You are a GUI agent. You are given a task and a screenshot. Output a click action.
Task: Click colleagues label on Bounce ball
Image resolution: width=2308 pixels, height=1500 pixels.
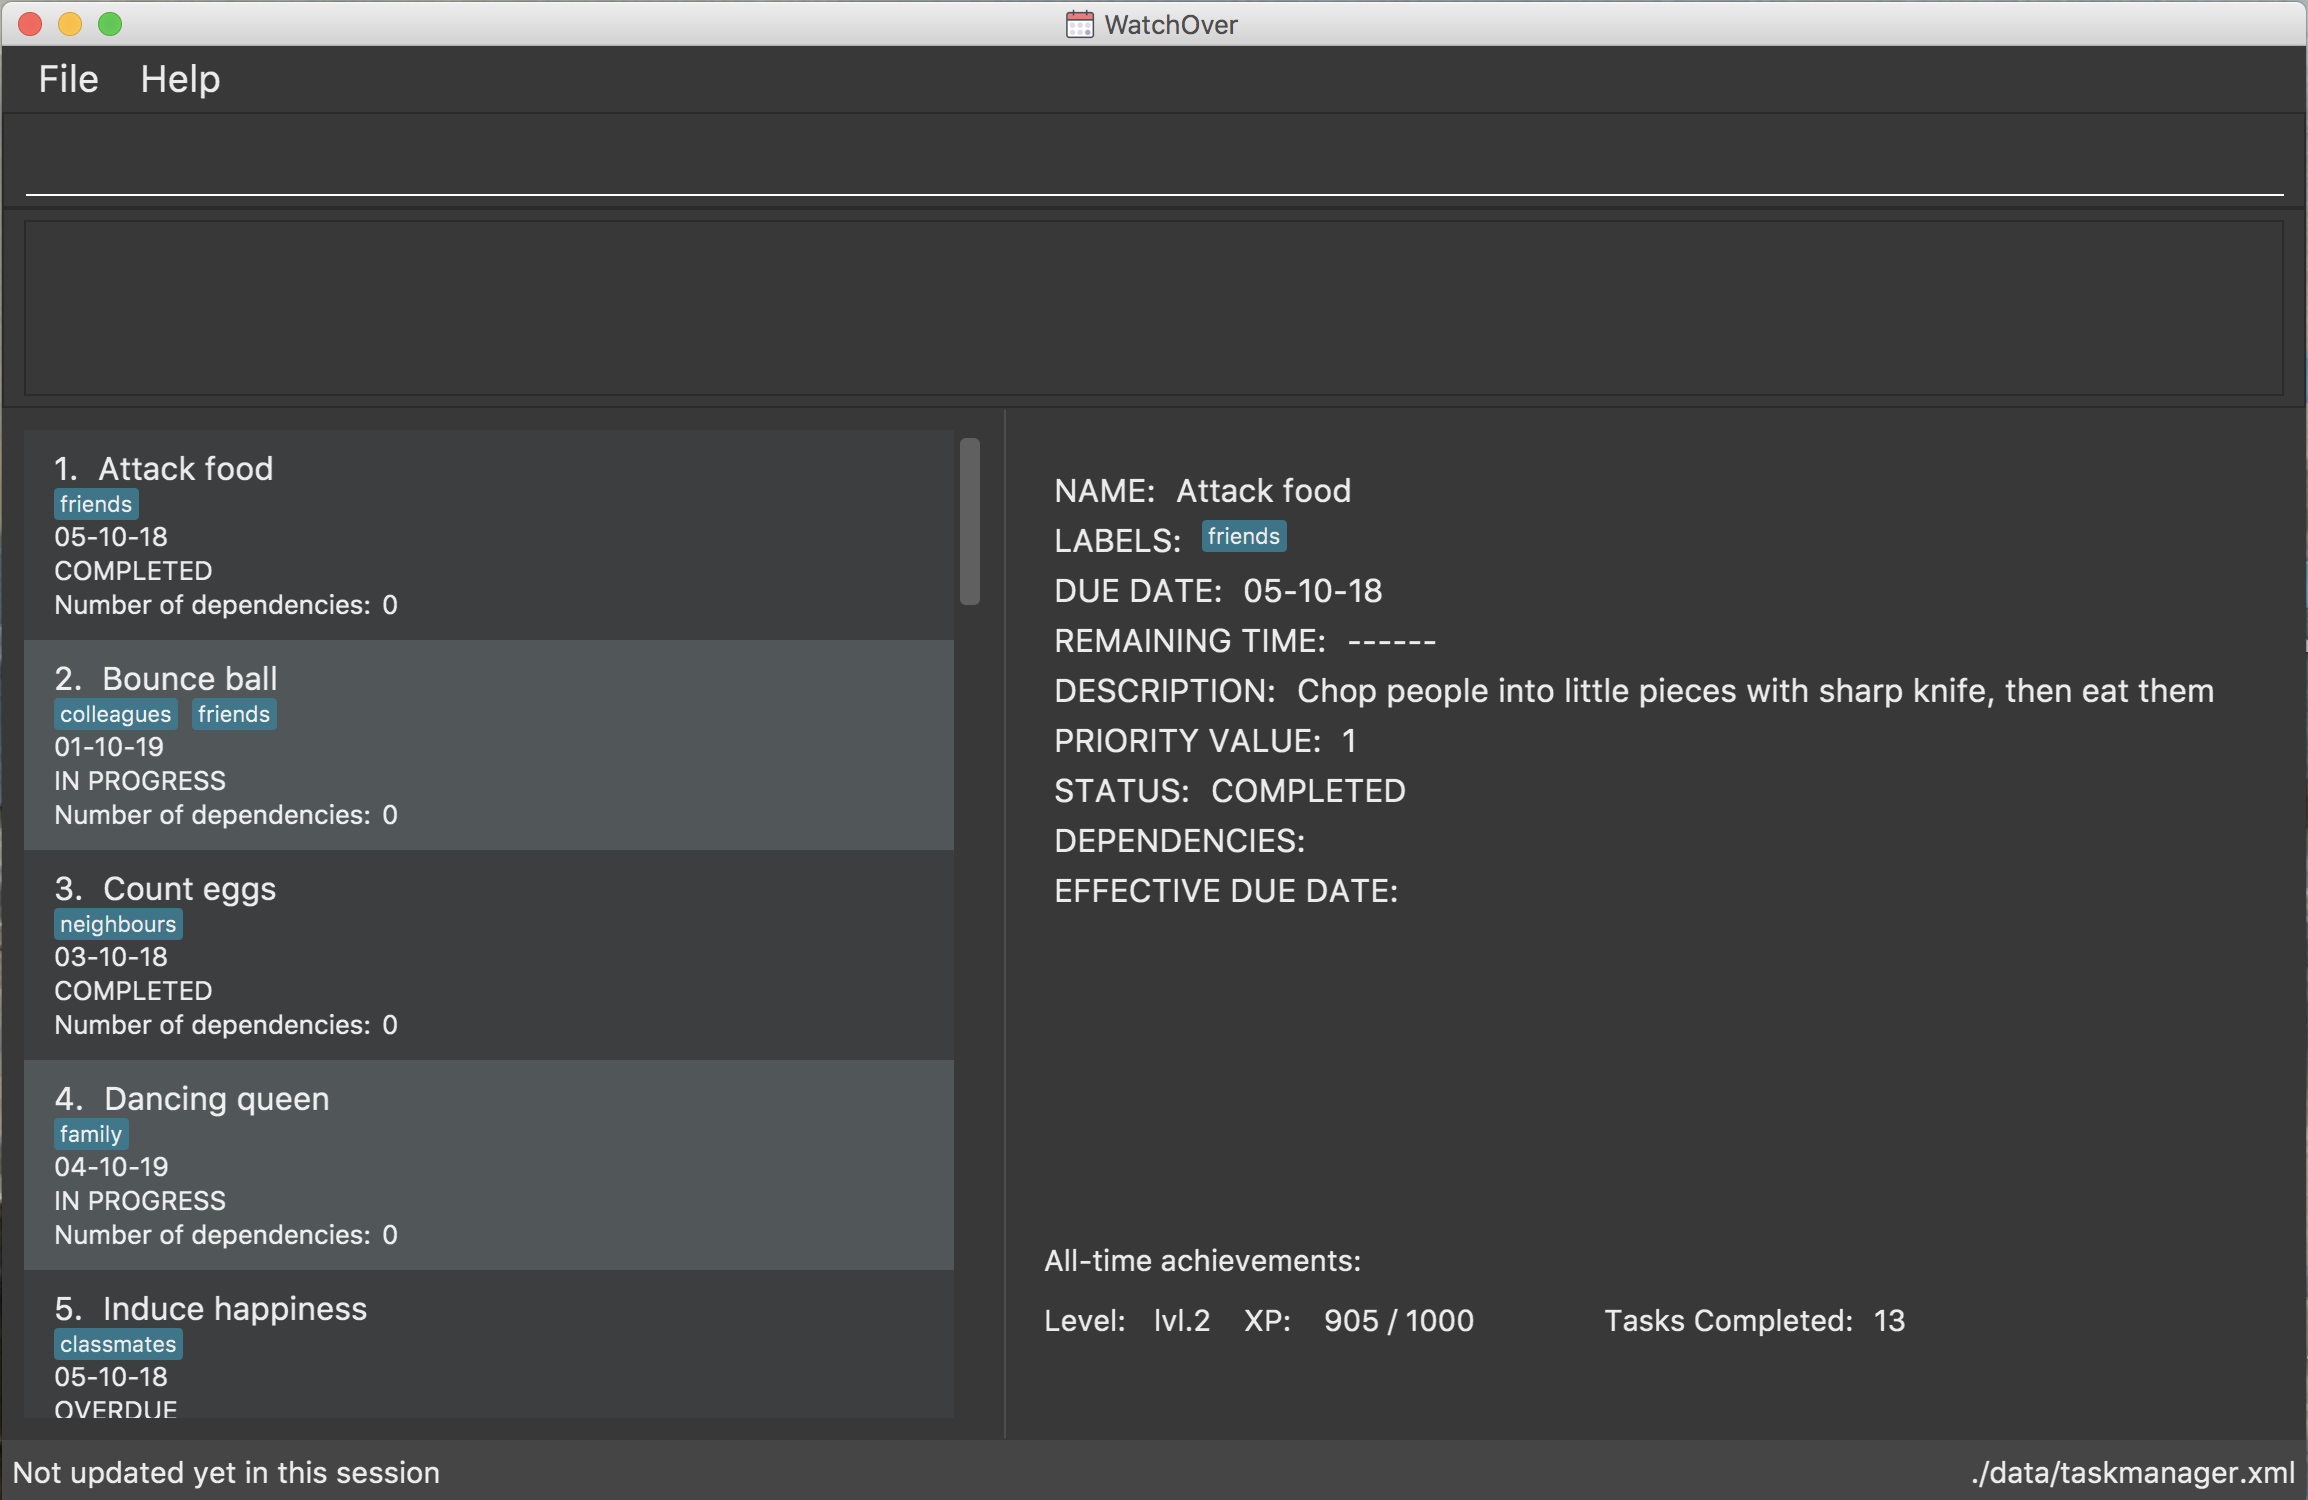[x=116, y=714]
